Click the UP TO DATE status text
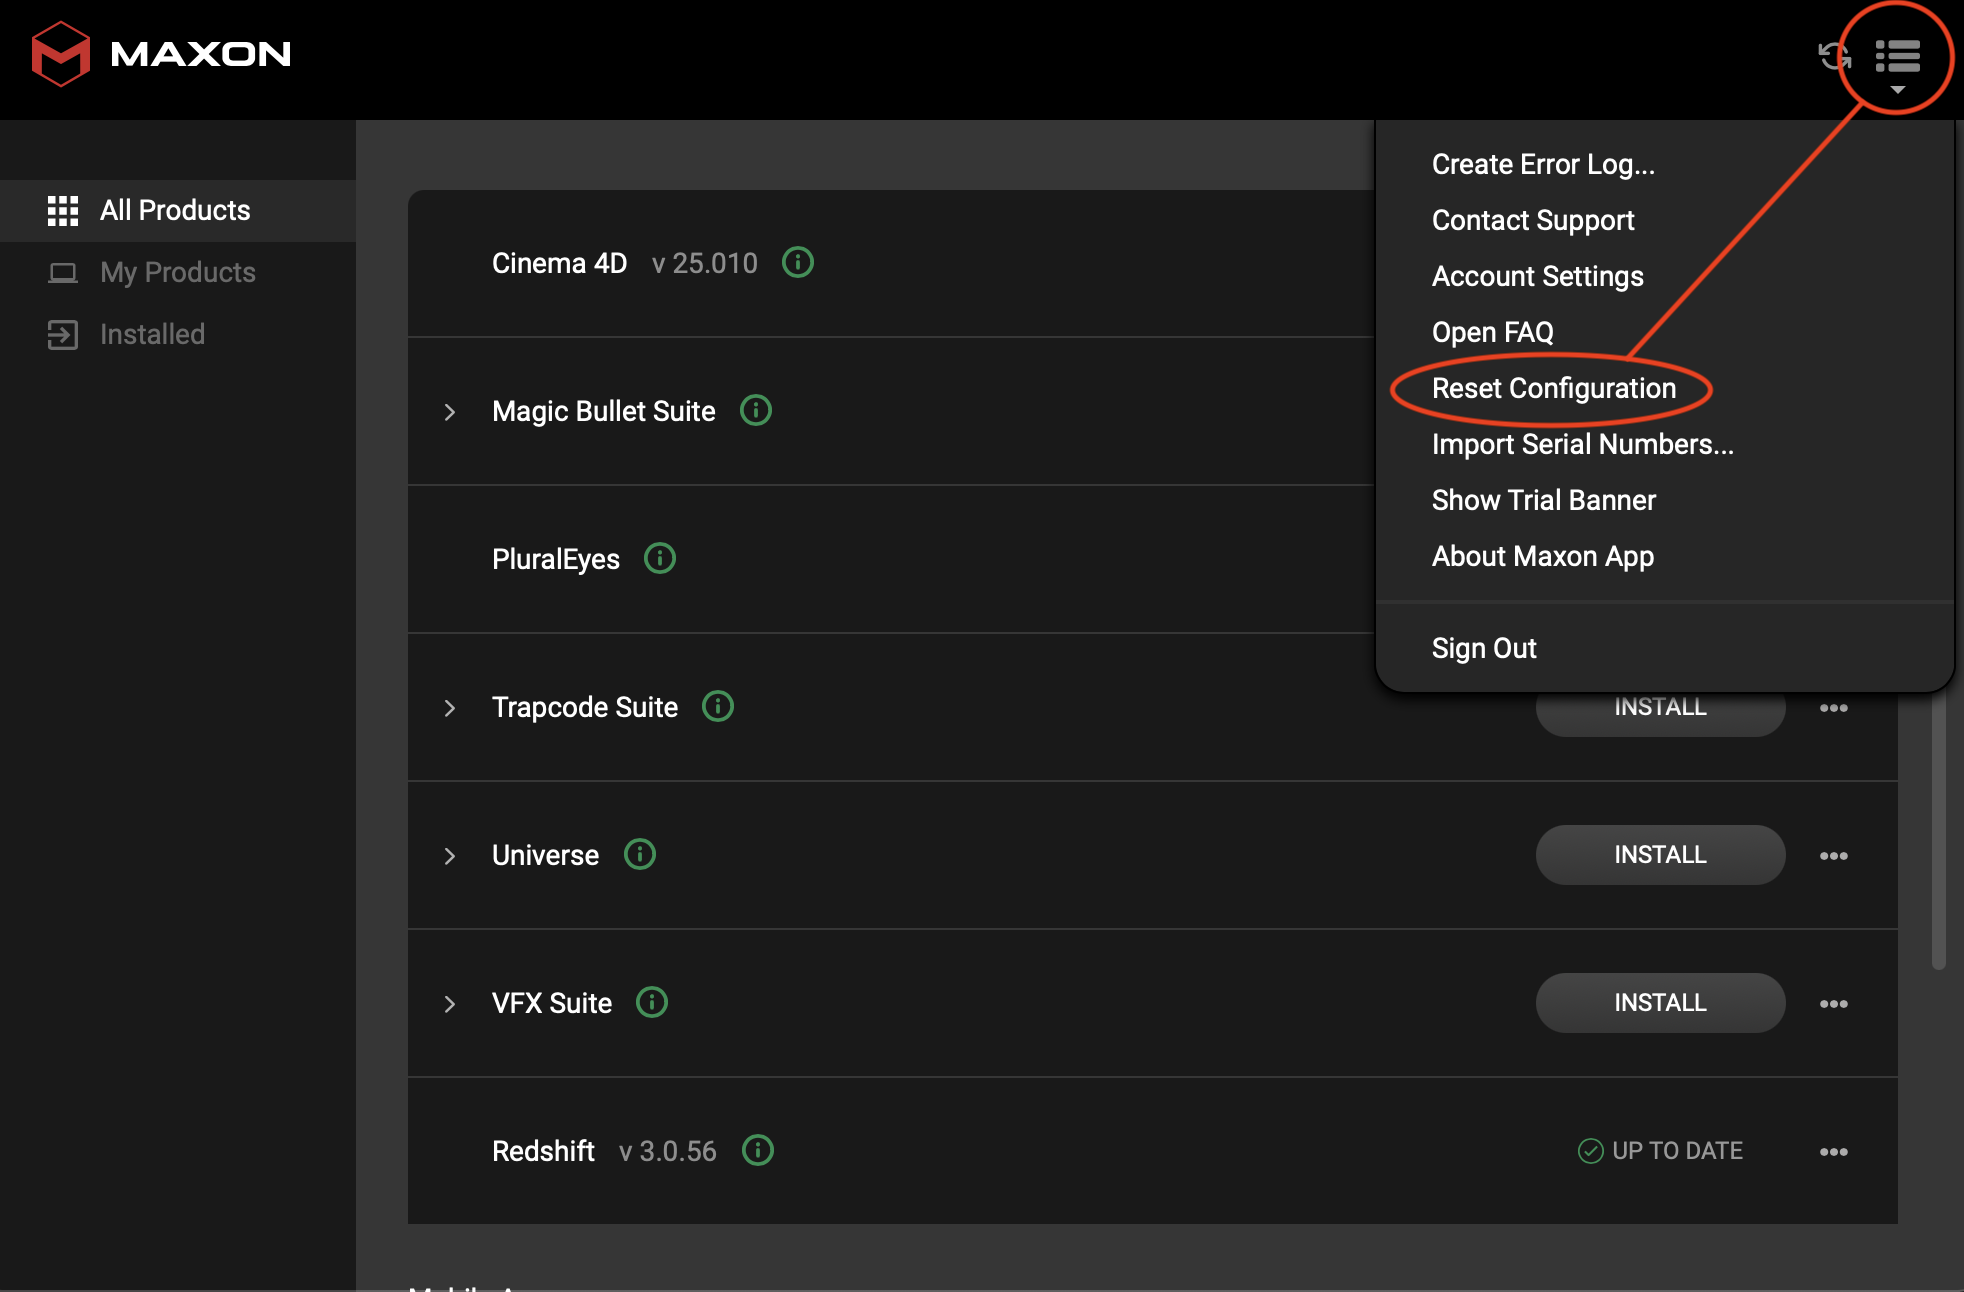Screen dimensions: 1964x1292 tap(1677, 1151)
